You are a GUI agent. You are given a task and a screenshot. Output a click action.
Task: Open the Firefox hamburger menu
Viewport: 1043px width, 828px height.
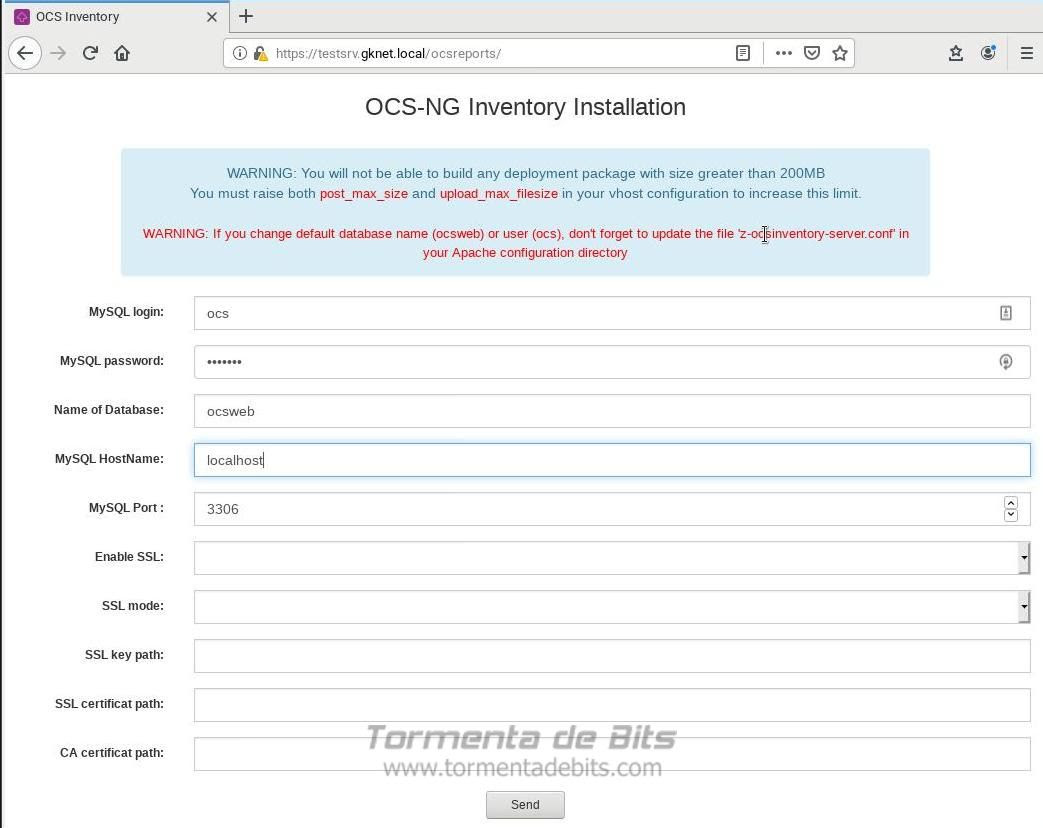[1026, 53]
